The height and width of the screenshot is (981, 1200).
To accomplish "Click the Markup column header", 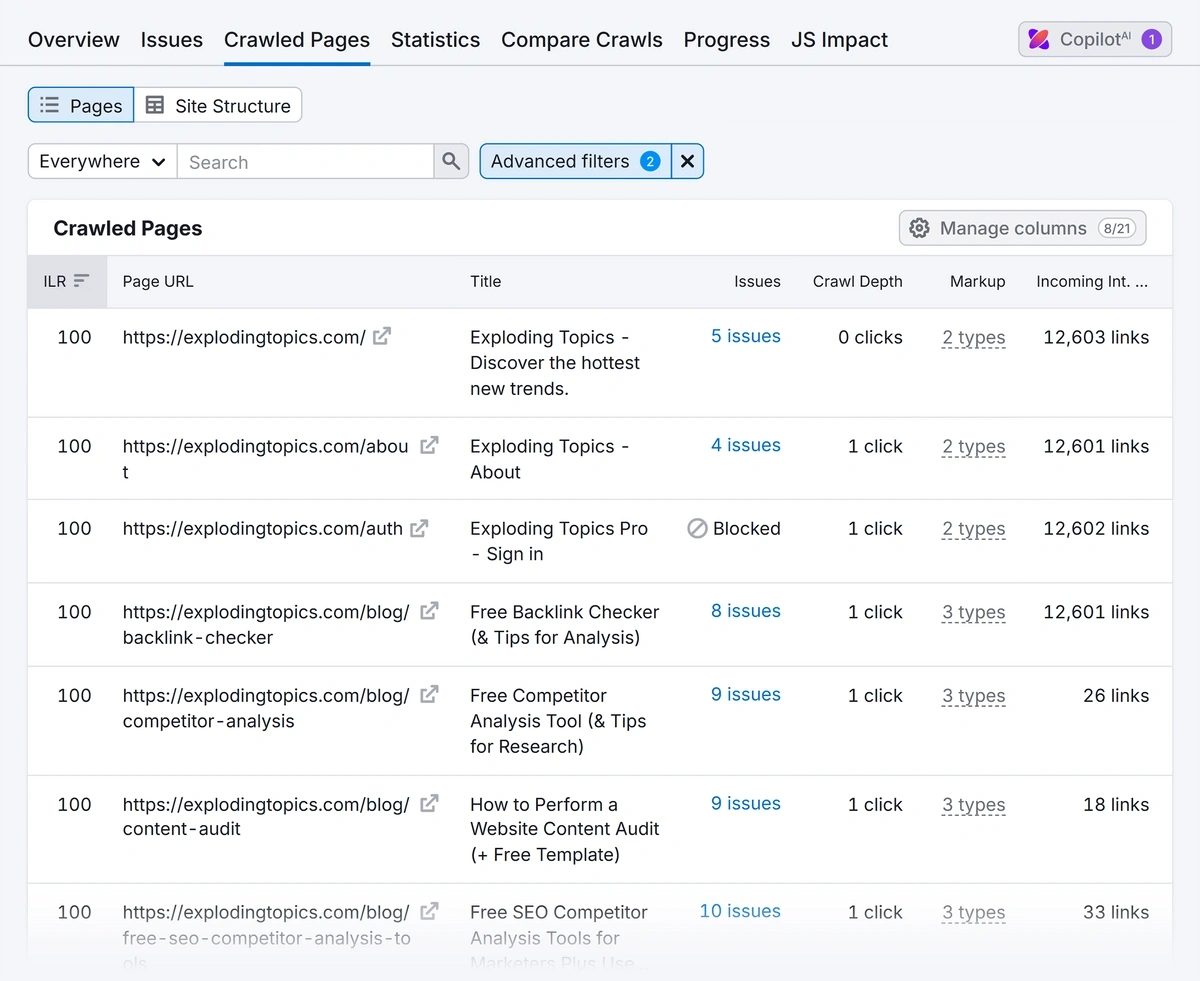I will tap(978, 281).
